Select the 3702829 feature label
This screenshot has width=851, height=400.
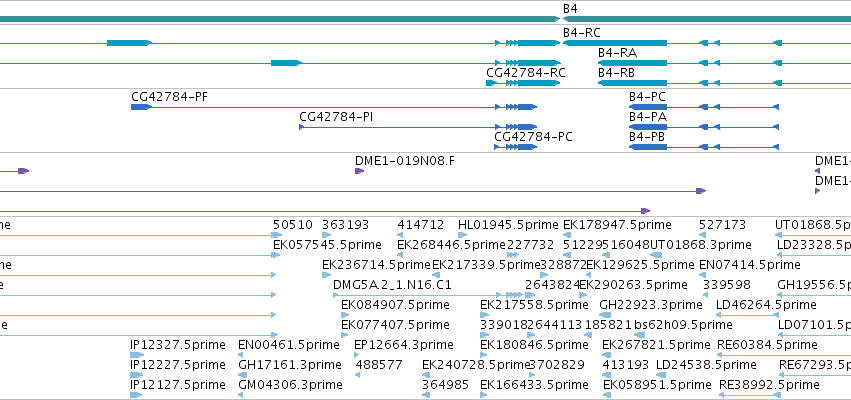tap(557, 365)
